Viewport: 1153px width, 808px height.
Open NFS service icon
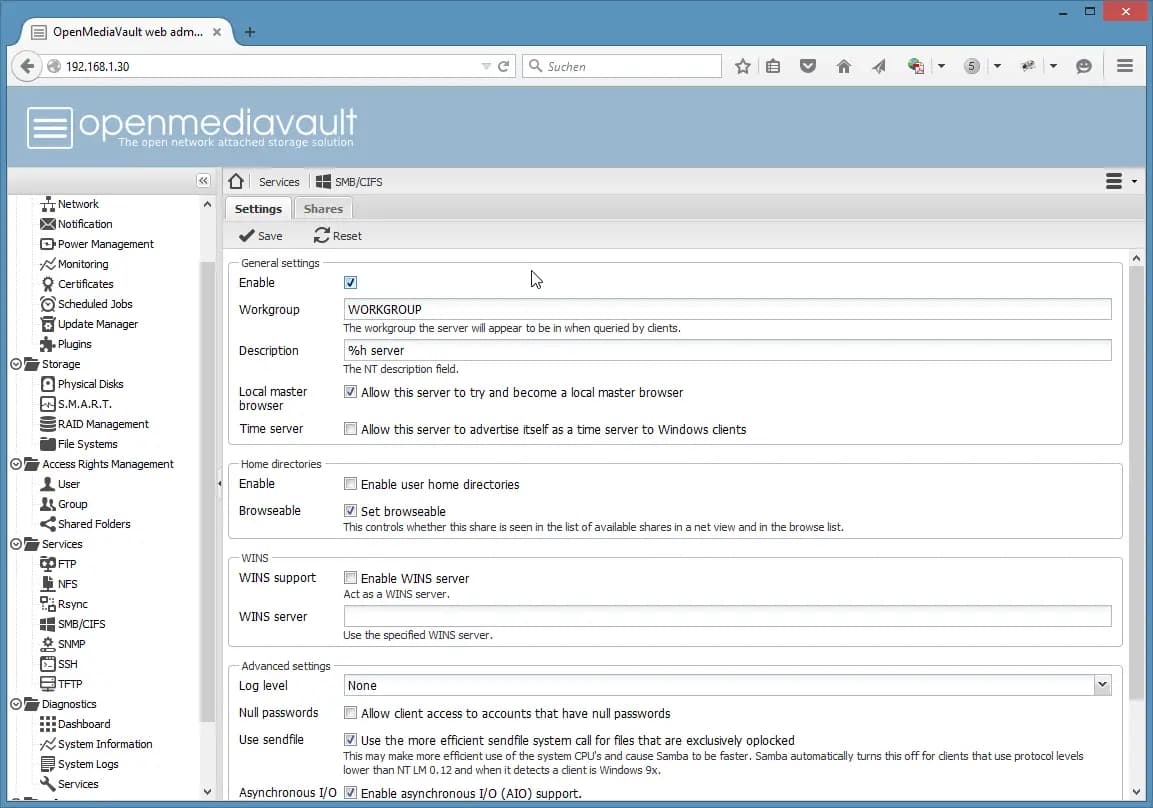(x=48, y=584)
